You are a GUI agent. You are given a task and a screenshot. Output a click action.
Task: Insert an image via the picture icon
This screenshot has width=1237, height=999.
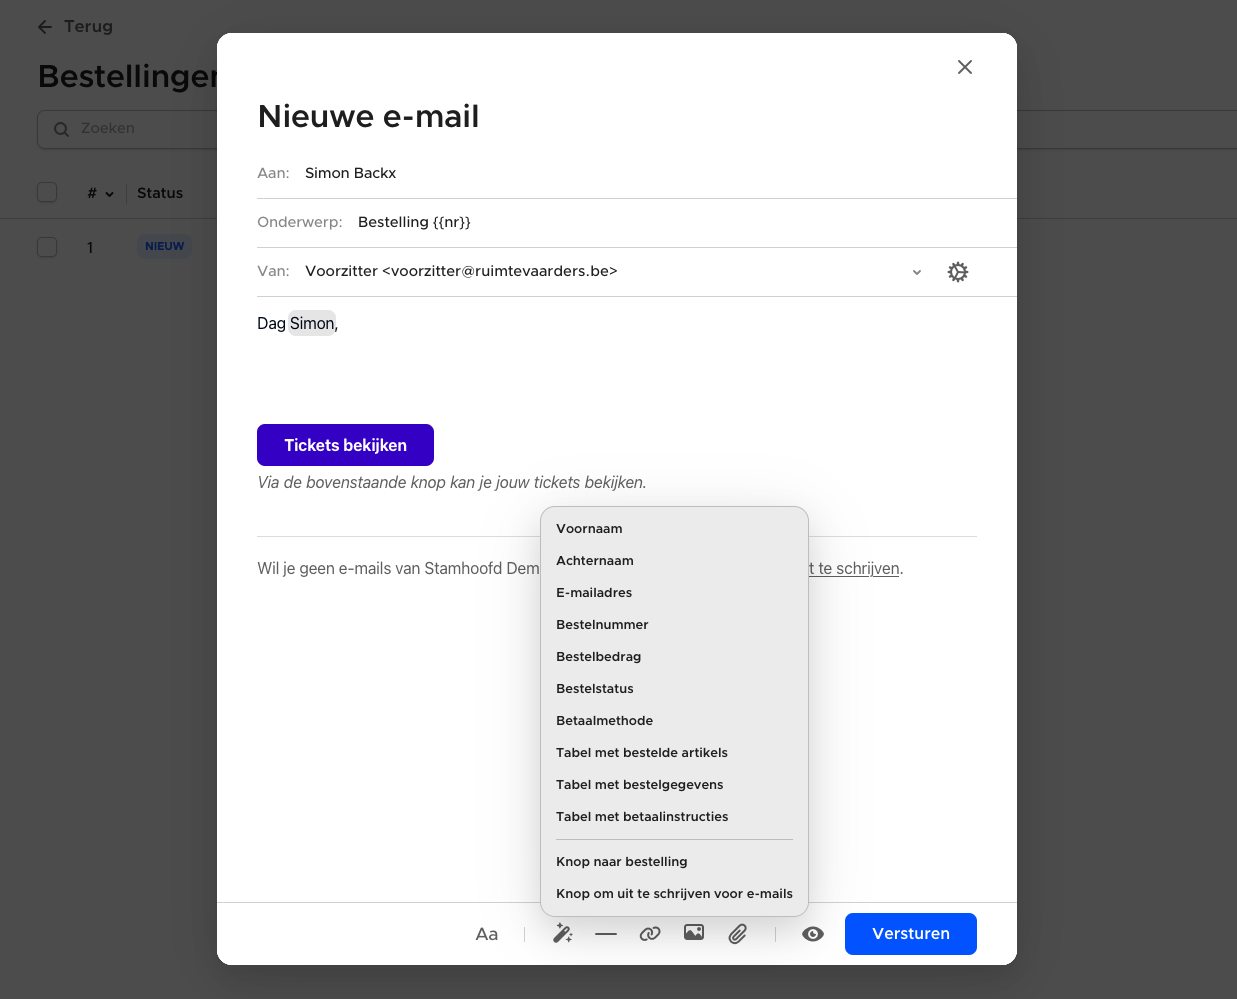694,933
